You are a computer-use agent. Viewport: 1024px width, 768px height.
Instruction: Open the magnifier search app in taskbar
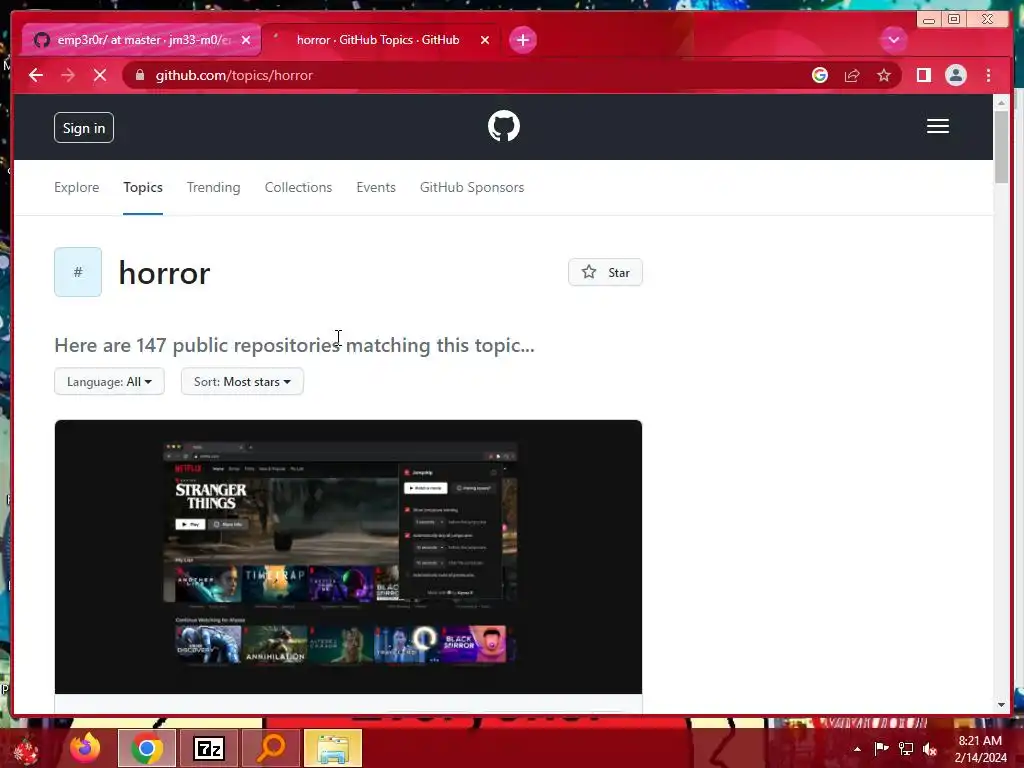[x=271, y=748]
